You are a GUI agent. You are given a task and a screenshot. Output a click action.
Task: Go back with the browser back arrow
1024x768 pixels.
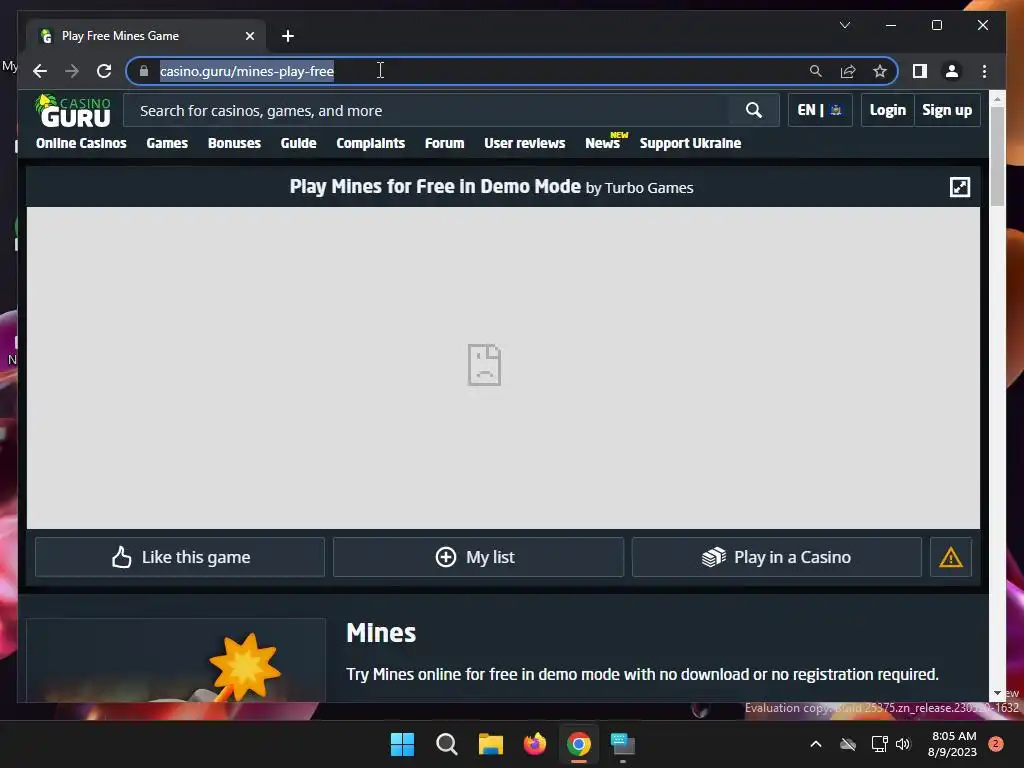40,71
